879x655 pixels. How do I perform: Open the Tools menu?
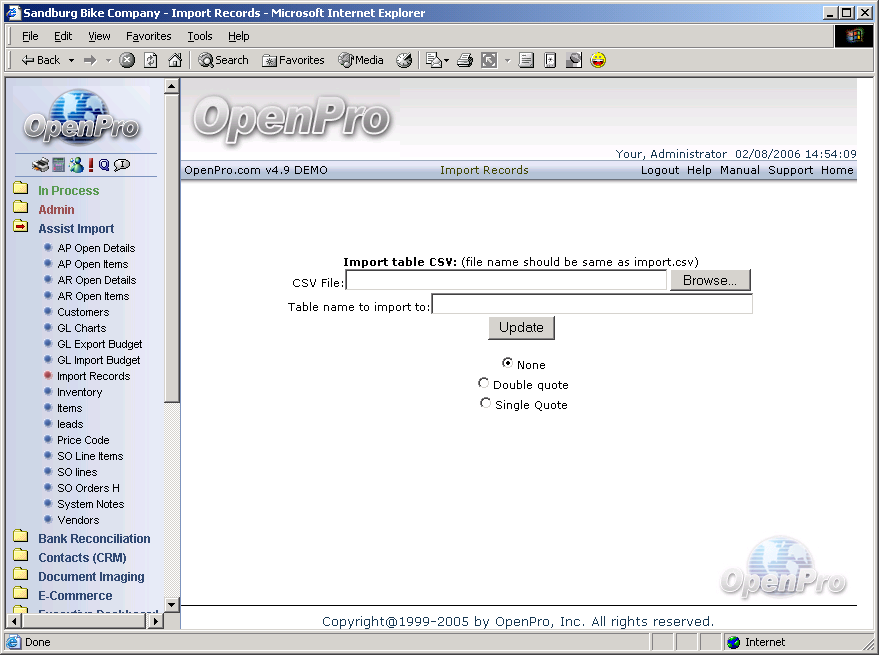199,36
